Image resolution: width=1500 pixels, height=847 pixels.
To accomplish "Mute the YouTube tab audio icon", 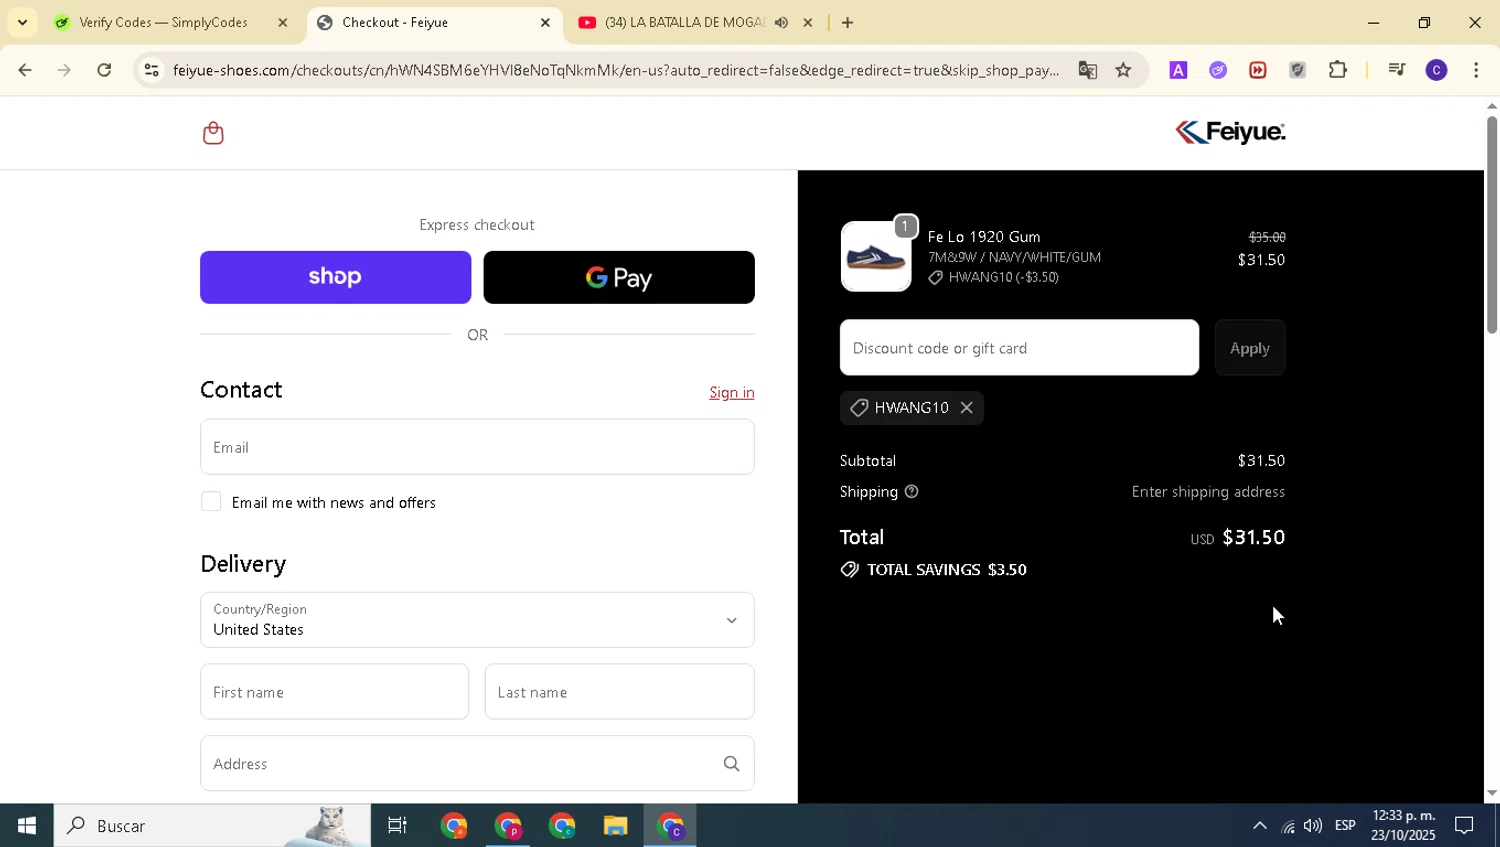I will [781, 22].
